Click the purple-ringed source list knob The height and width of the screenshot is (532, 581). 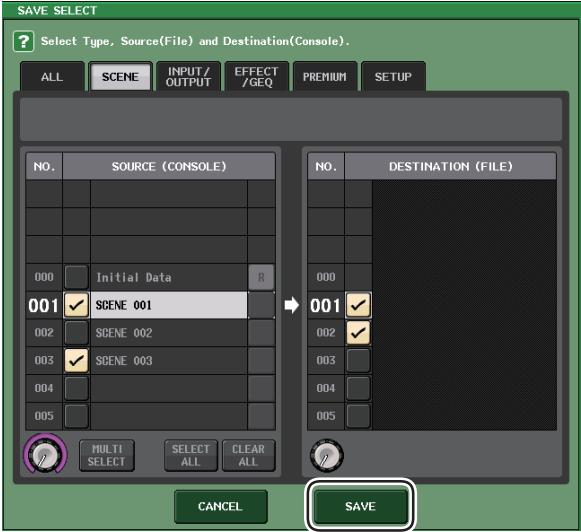pyautogui.click(x=45, y=454)
